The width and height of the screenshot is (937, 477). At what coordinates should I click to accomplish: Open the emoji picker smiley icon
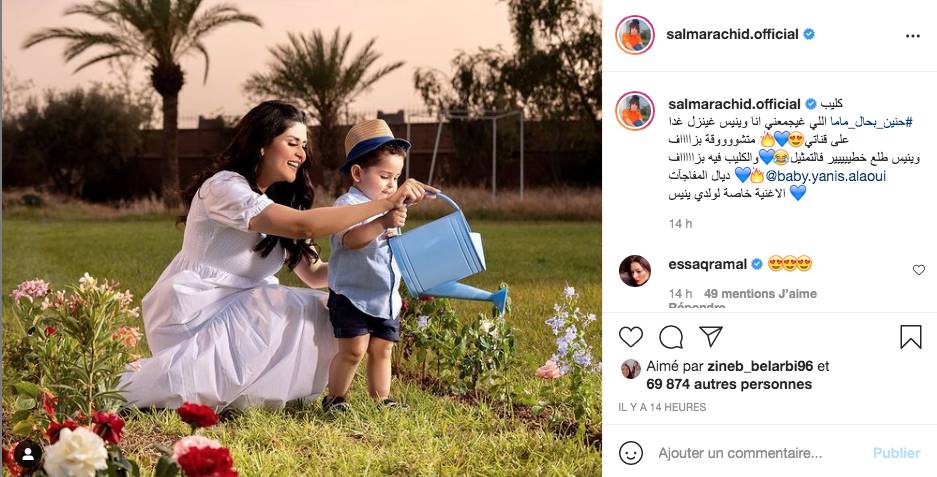point(630,453)
